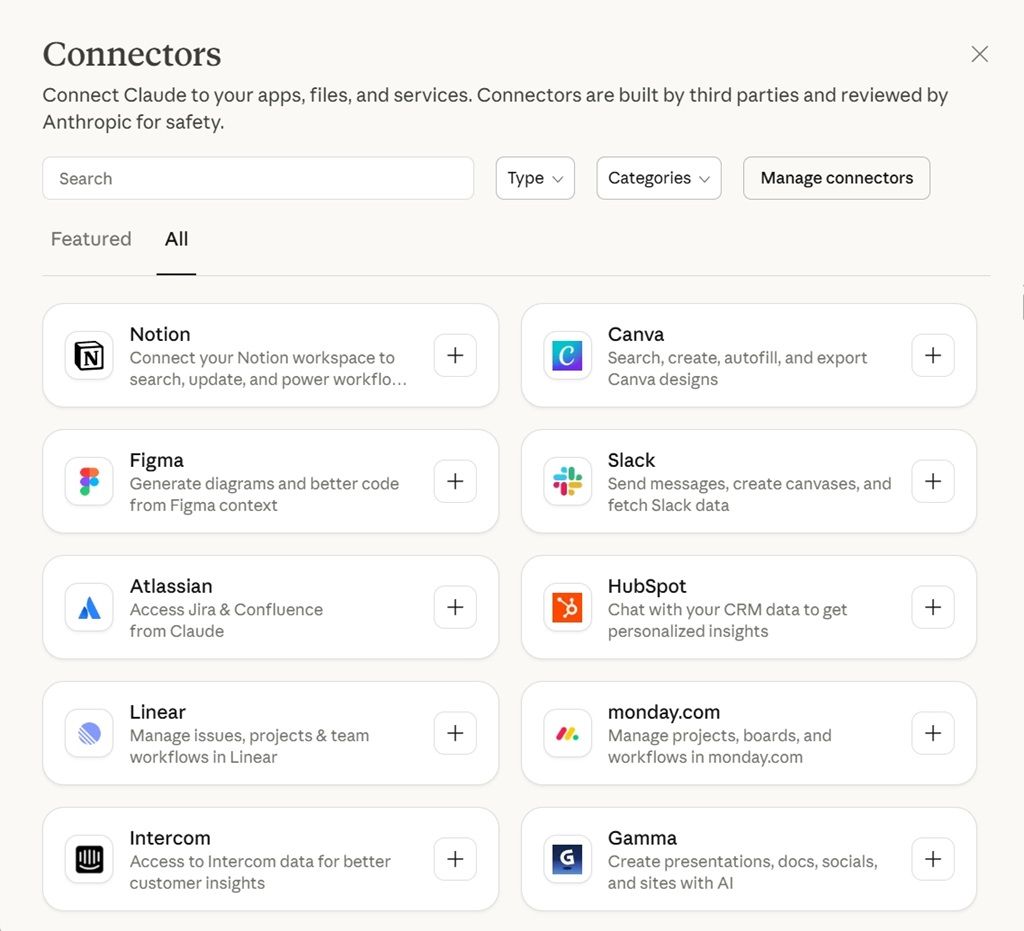Screen dimensions: 1024x931
Task: Click the Atlassian logo icon
Action: (x=89, y=608)
